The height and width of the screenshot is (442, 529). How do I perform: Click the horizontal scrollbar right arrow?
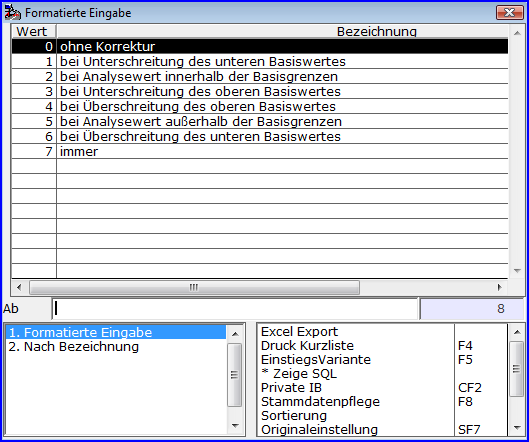pyautogui.click(x=500, y=287)
